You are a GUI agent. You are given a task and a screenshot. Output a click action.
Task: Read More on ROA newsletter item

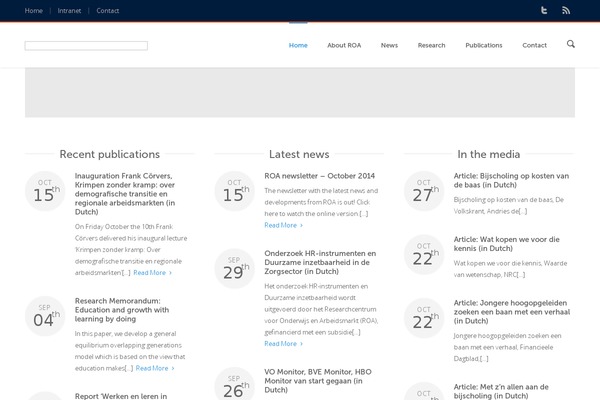[x=283, y=225]
